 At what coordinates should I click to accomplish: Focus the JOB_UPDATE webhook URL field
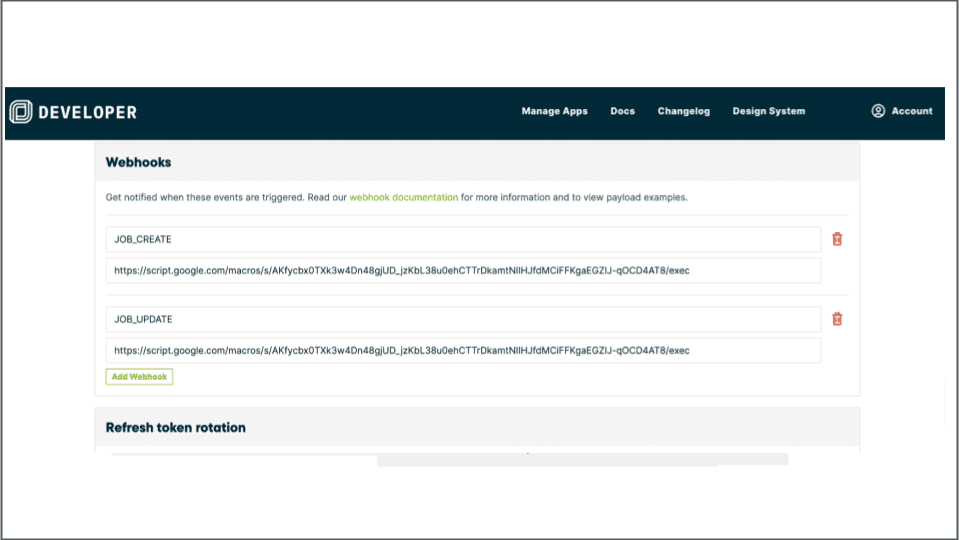pyautogui.click(x=463, y=351)
